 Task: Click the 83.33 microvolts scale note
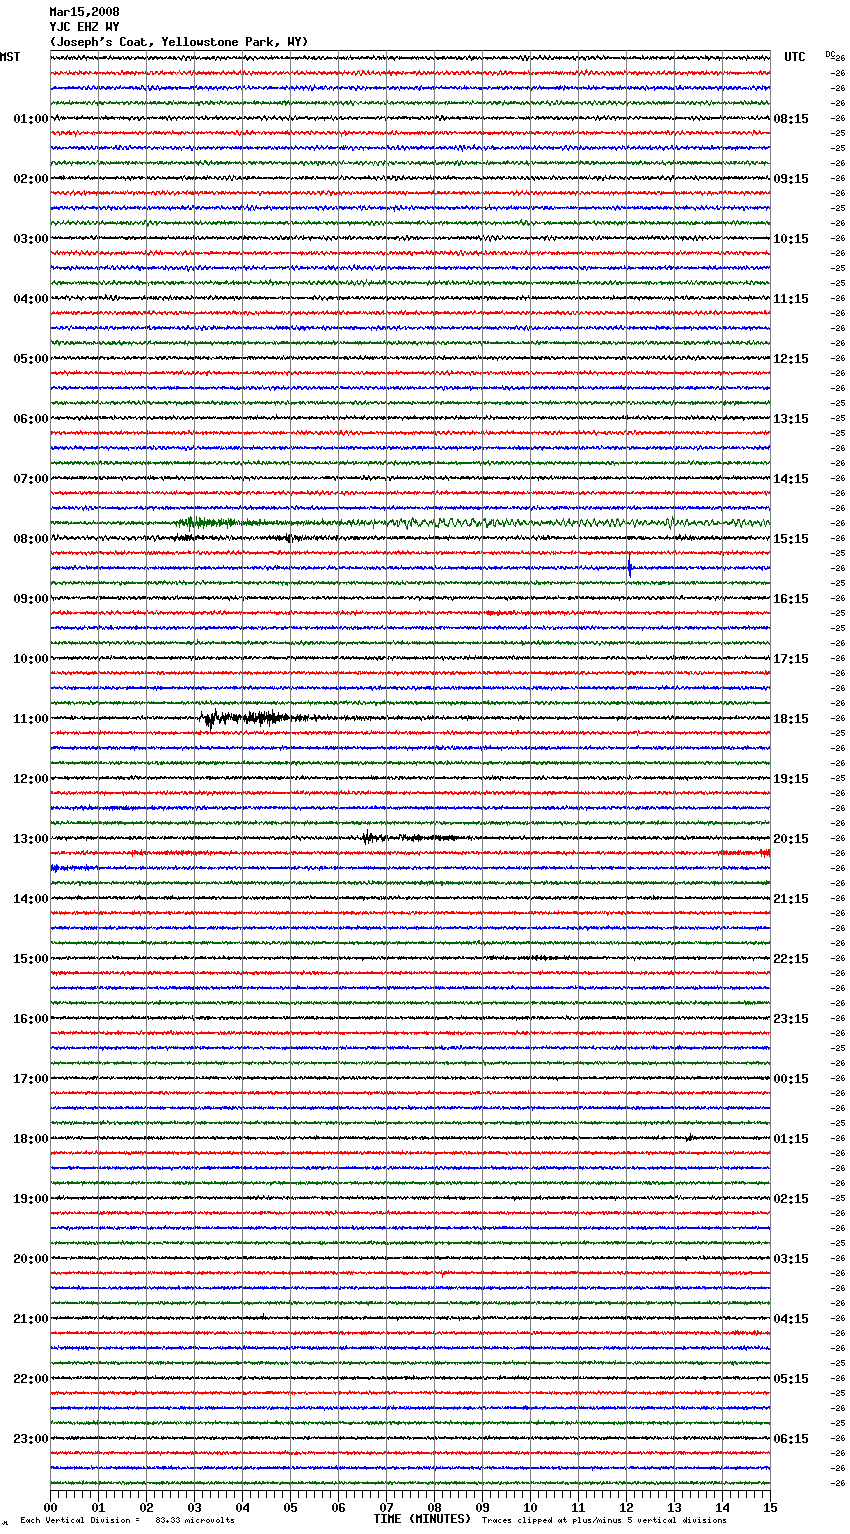coord(127,1520)
